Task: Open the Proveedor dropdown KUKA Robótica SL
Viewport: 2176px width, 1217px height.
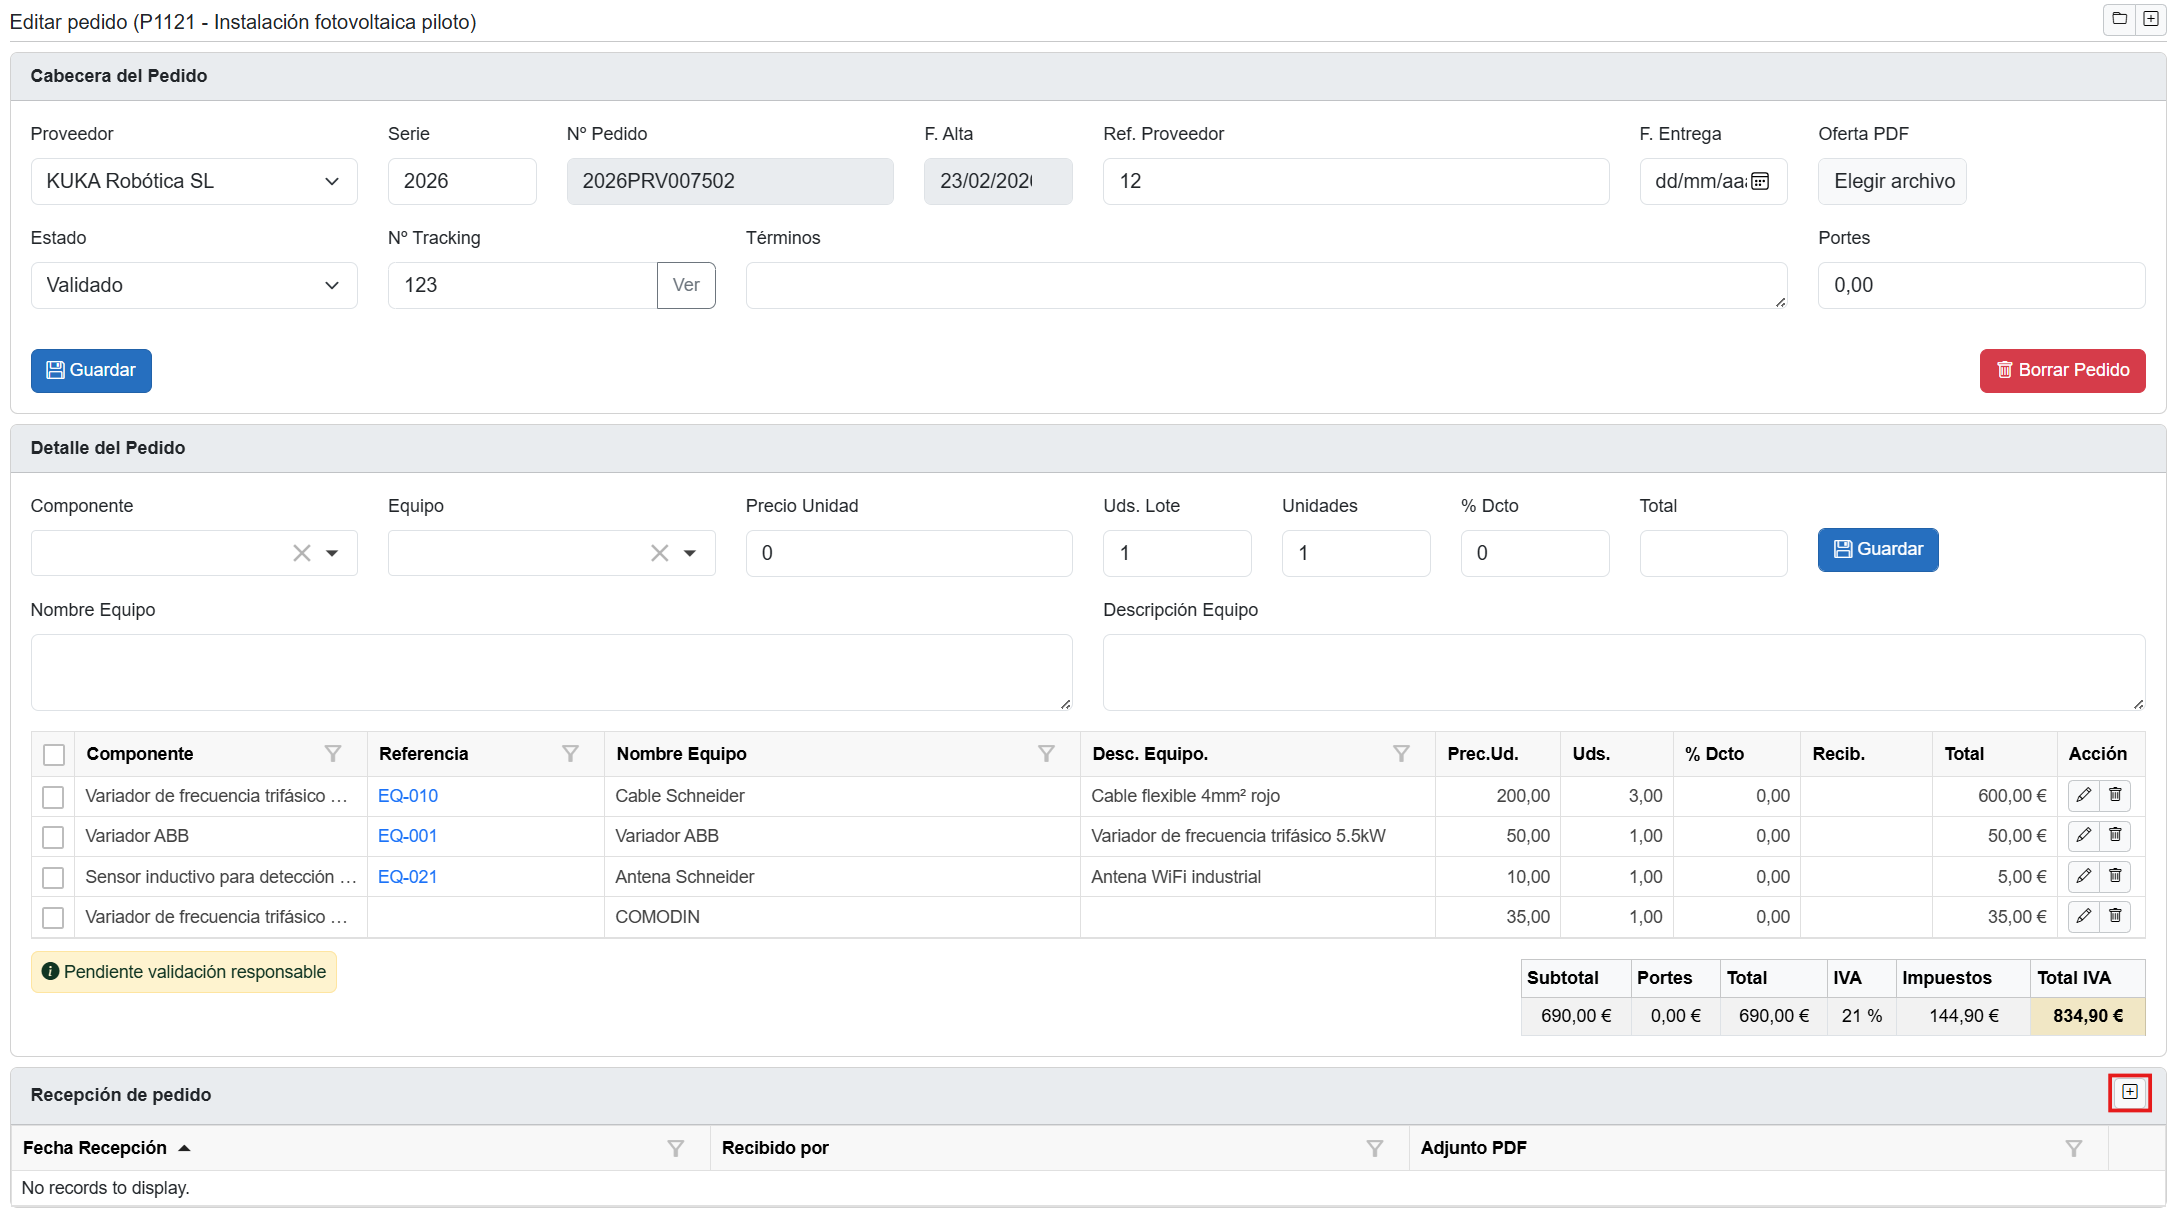Action: click(x=194, y=181)
